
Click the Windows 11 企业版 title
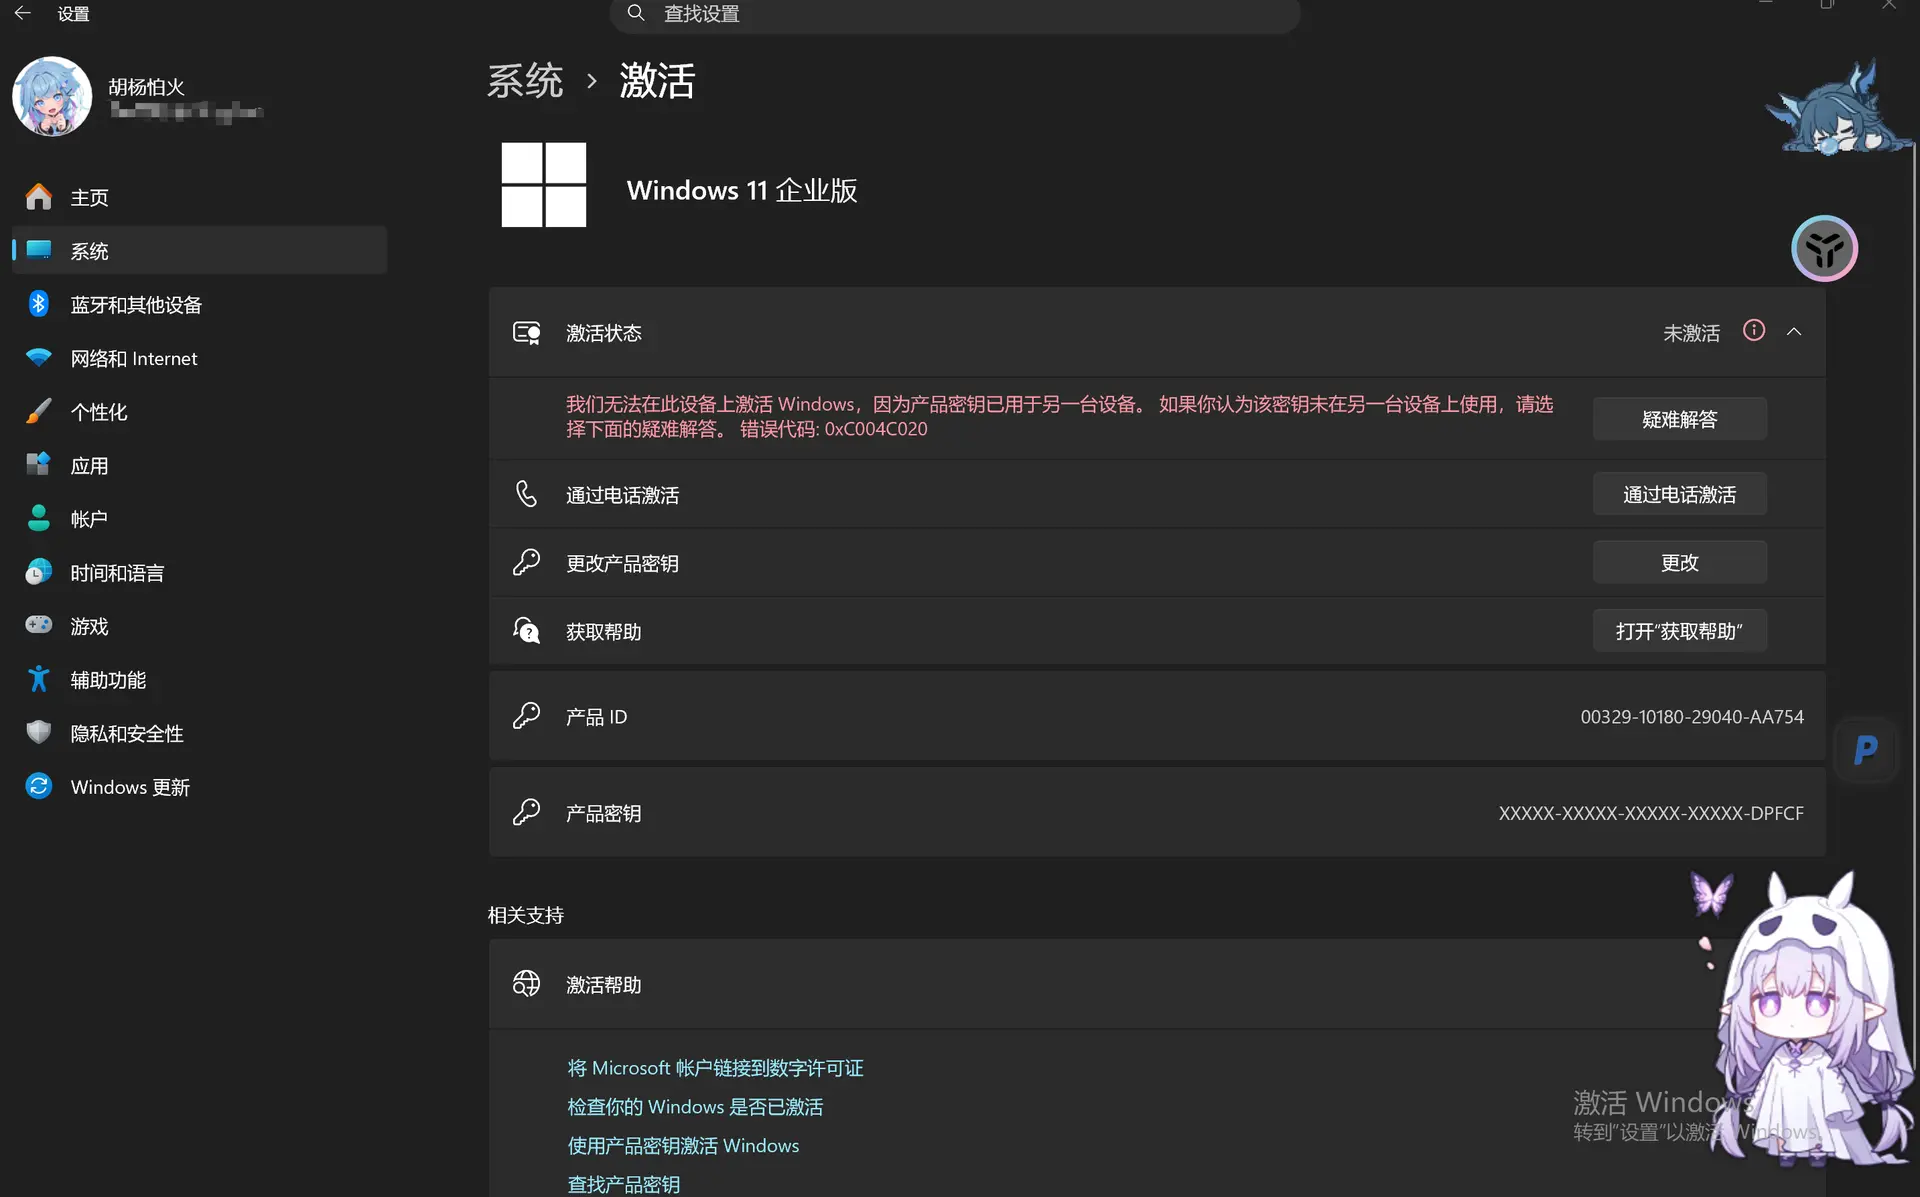point(742,190)
